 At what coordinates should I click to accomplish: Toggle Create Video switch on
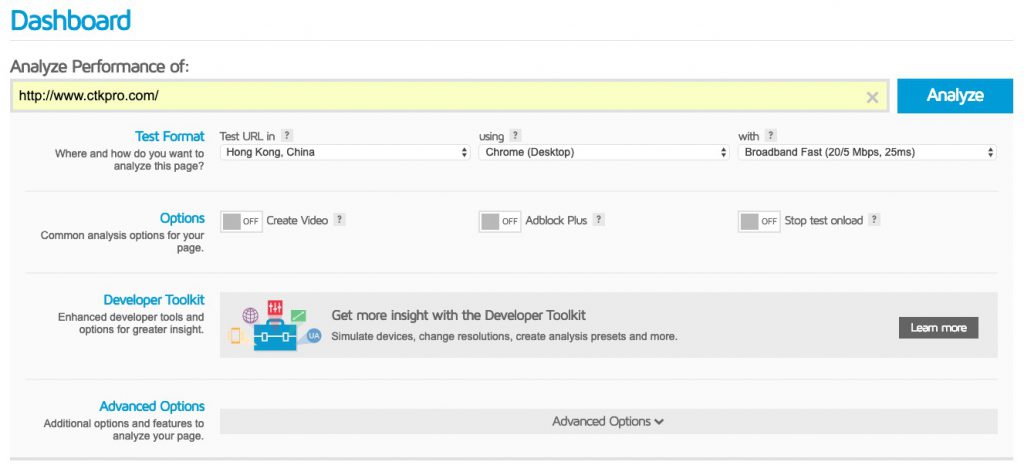coord(241,221)
